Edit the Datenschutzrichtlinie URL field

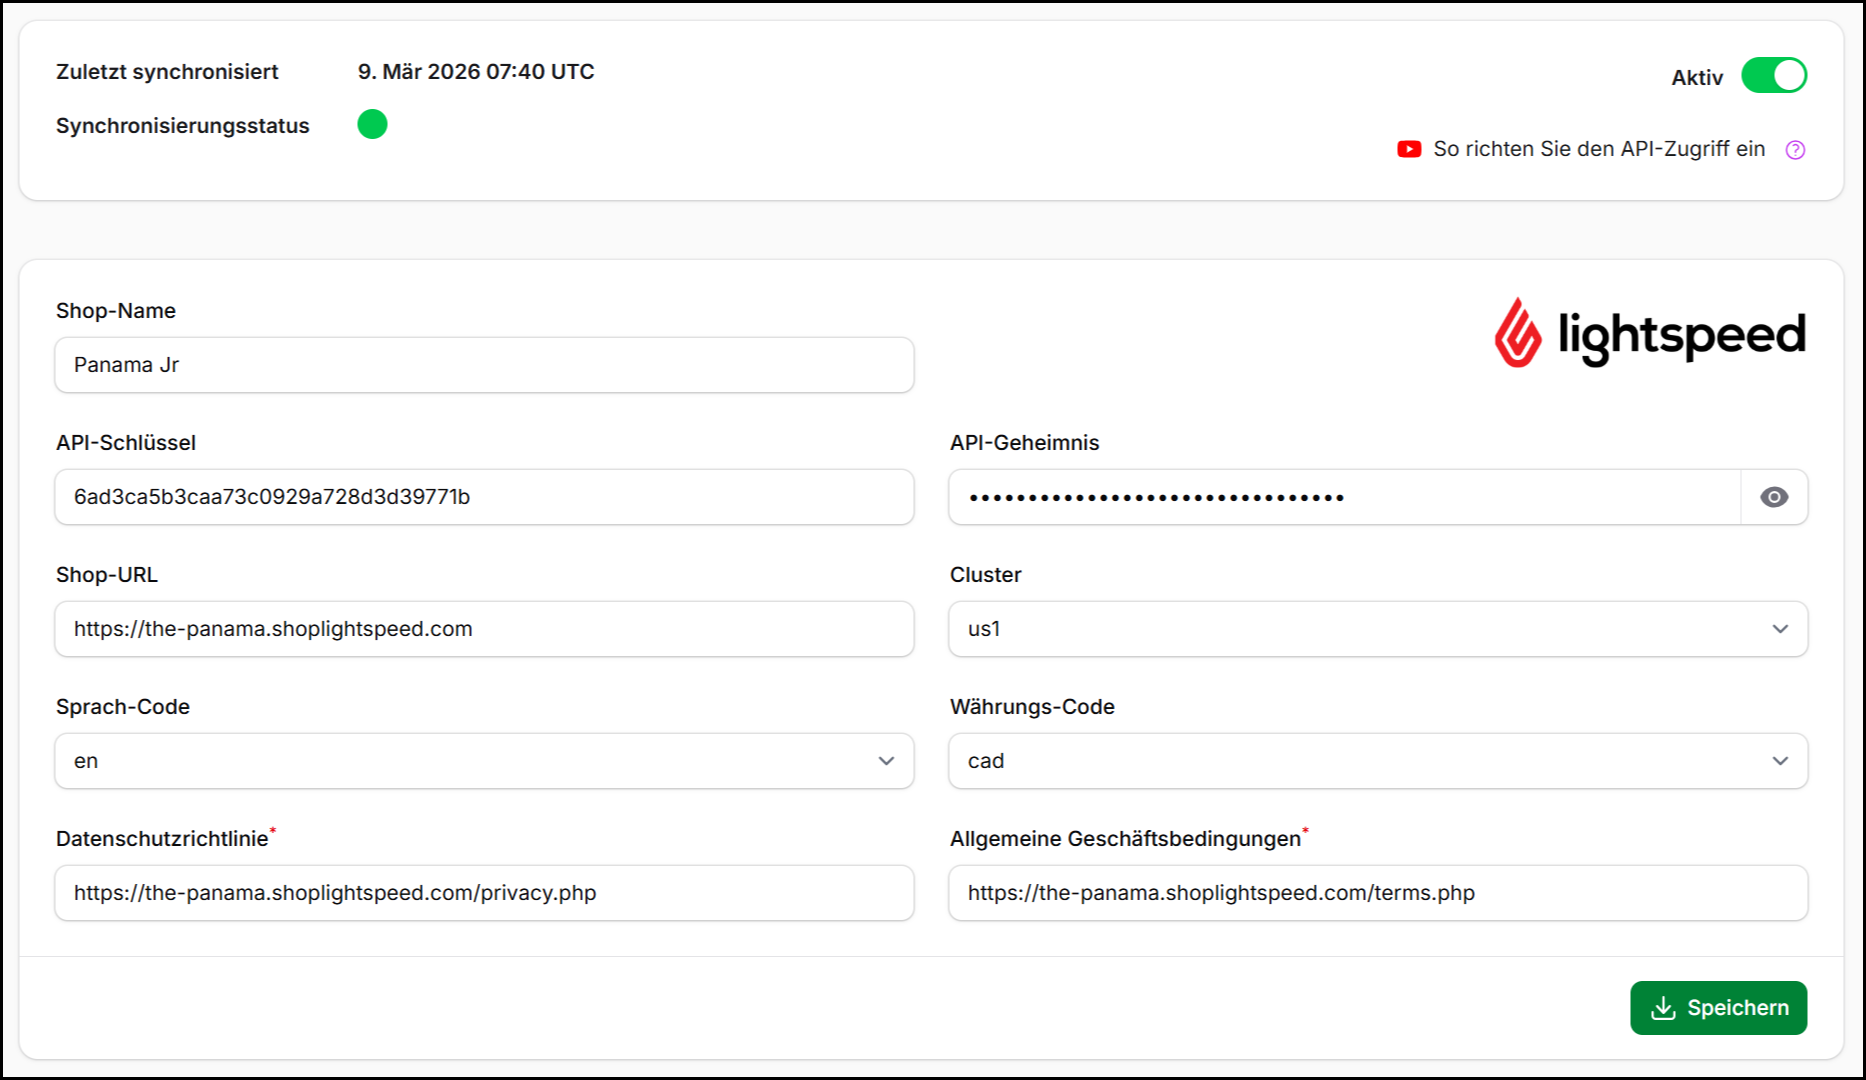tap(484, 893)
